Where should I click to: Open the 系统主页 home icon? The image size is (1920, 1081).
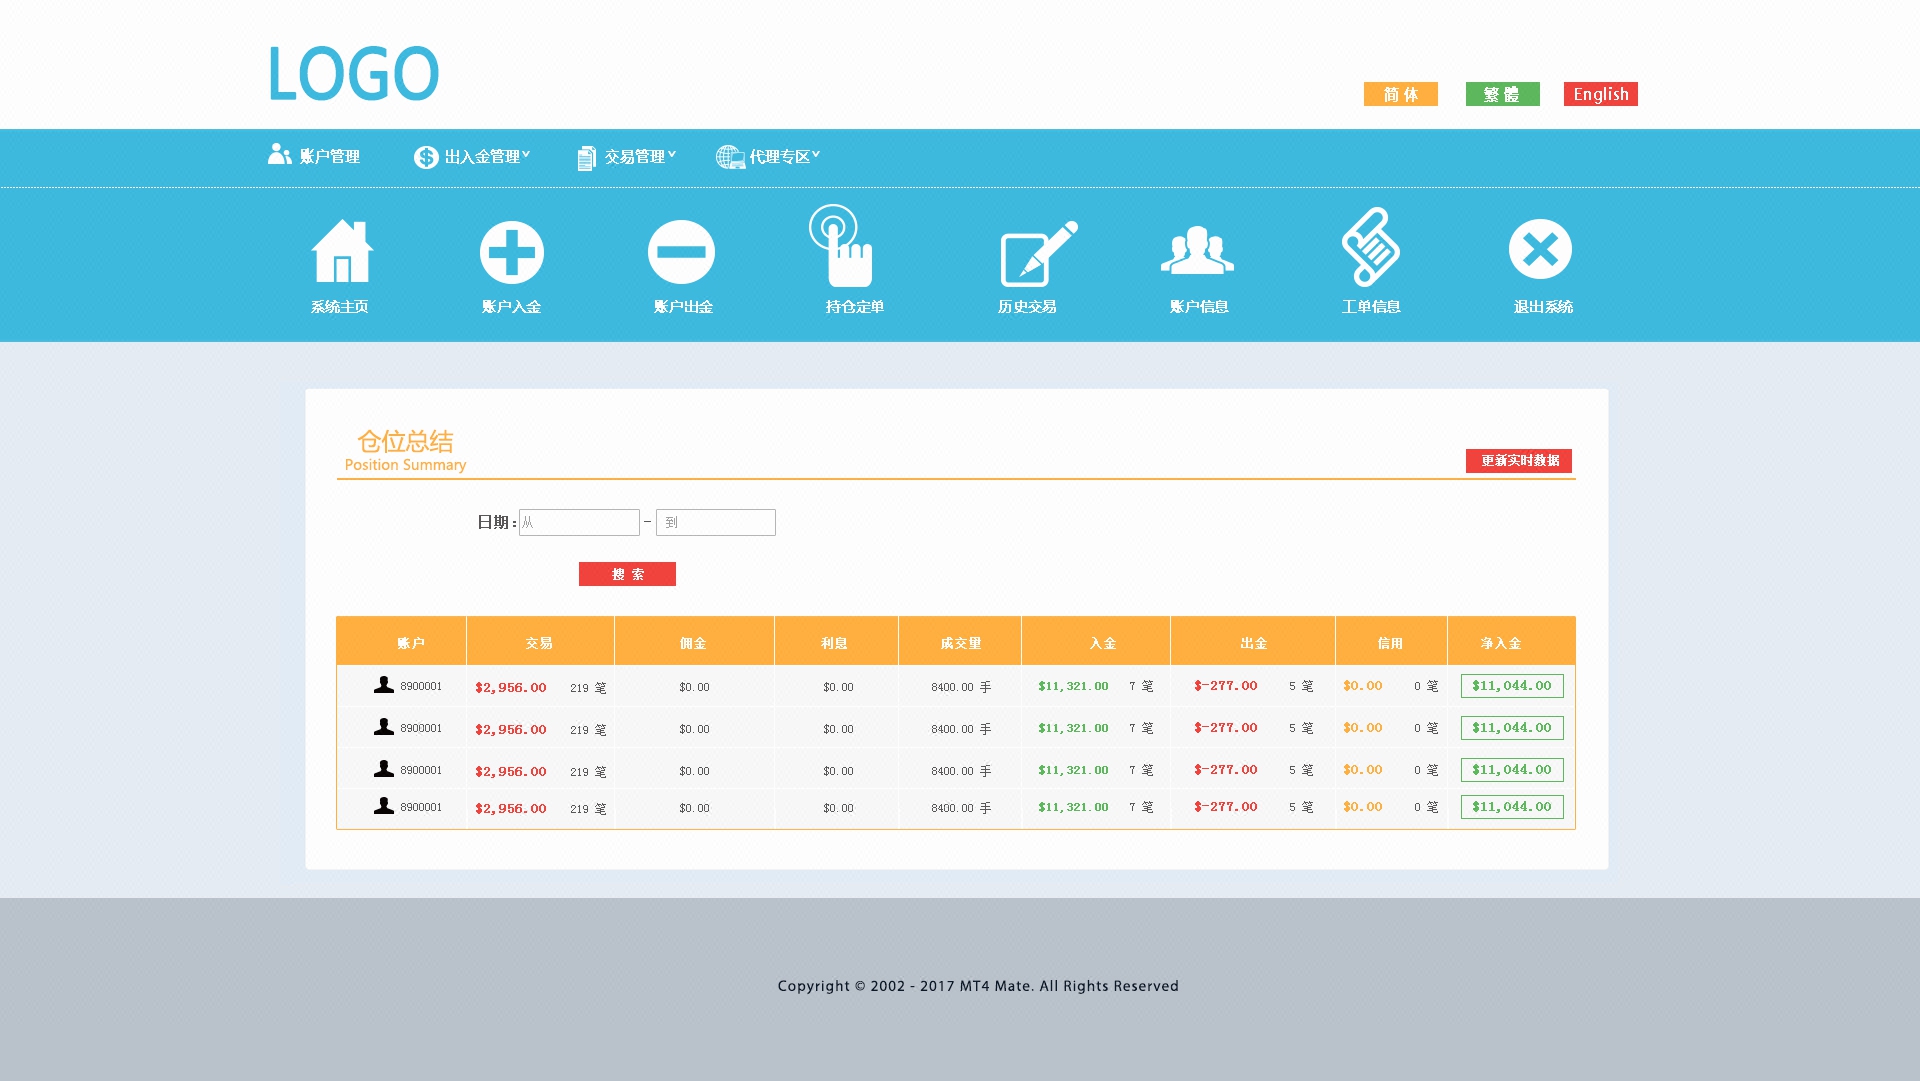click(341, 251)
